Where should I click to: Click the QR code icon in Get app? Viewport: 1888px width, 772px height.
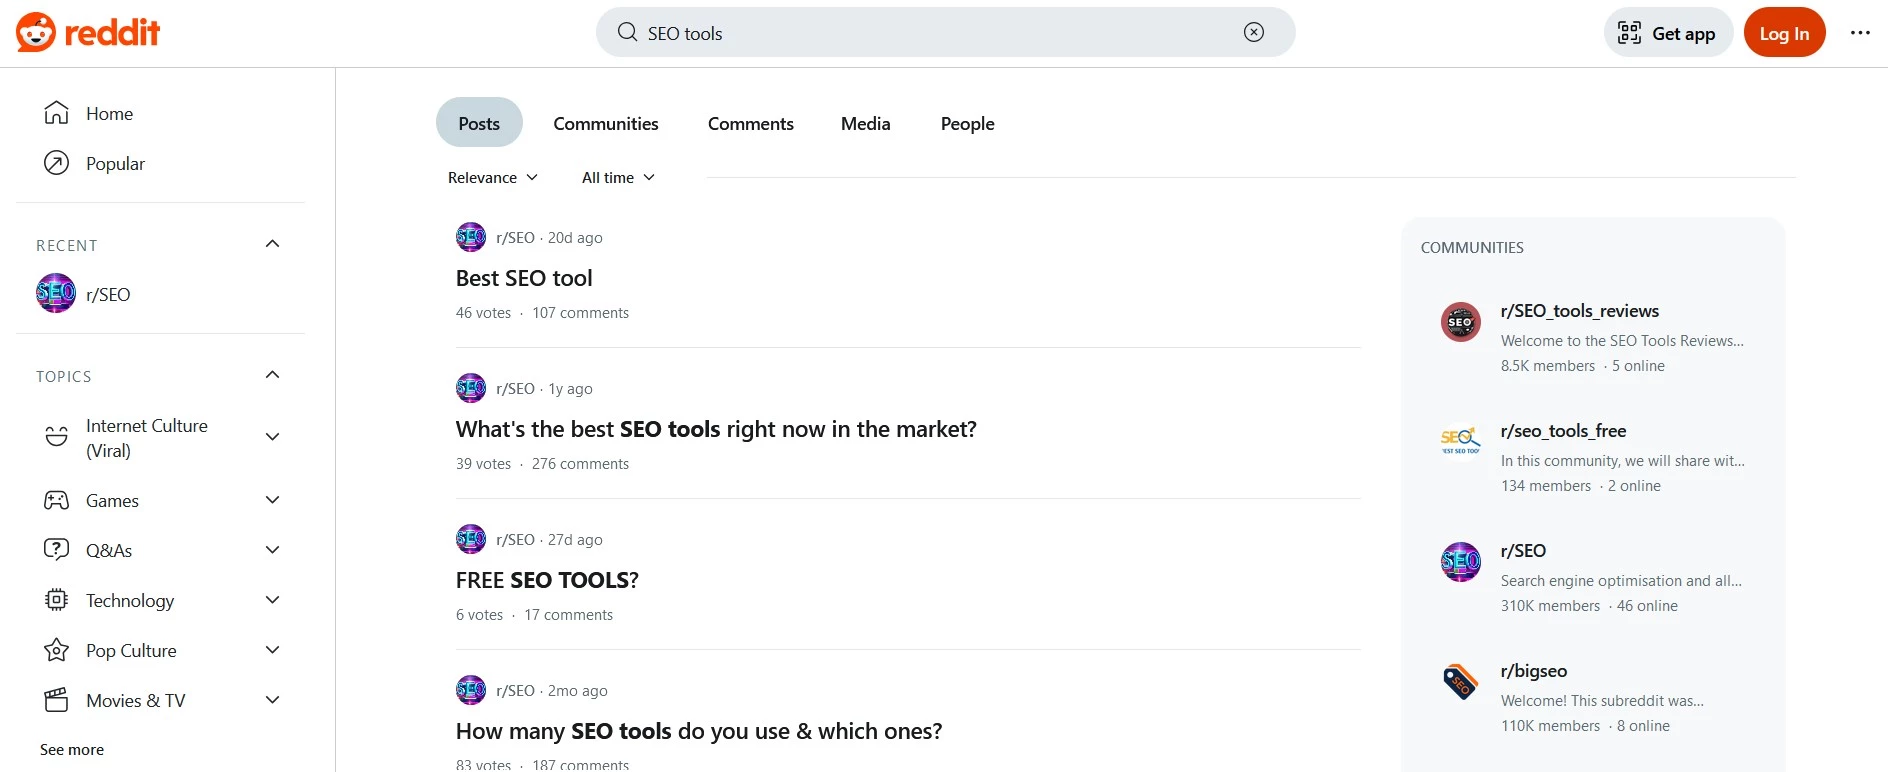click(1629, 33)
